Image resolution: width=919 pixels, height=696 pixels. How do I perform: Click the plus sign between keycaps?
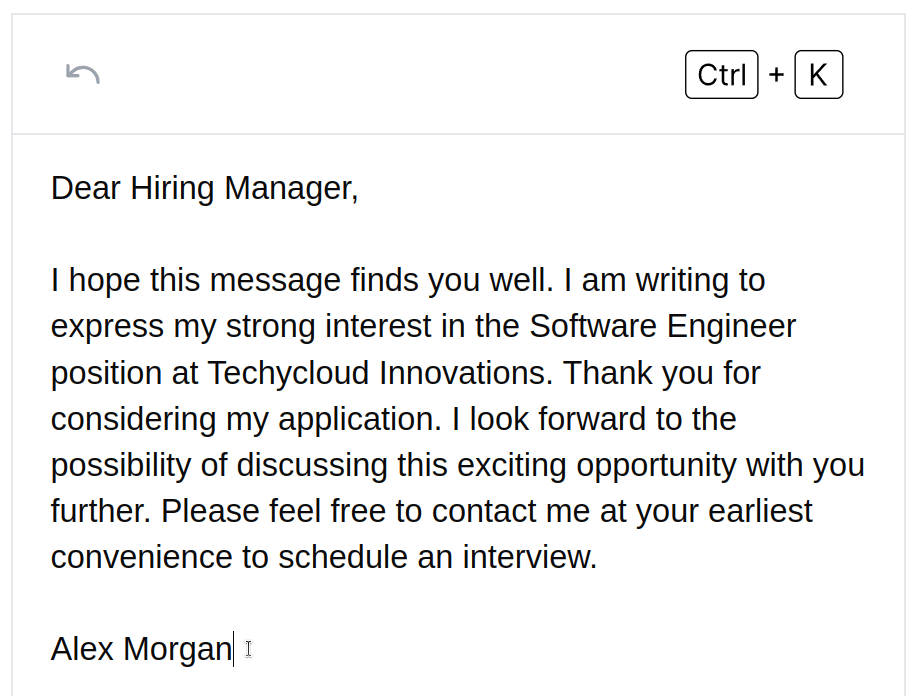(776, 75)
